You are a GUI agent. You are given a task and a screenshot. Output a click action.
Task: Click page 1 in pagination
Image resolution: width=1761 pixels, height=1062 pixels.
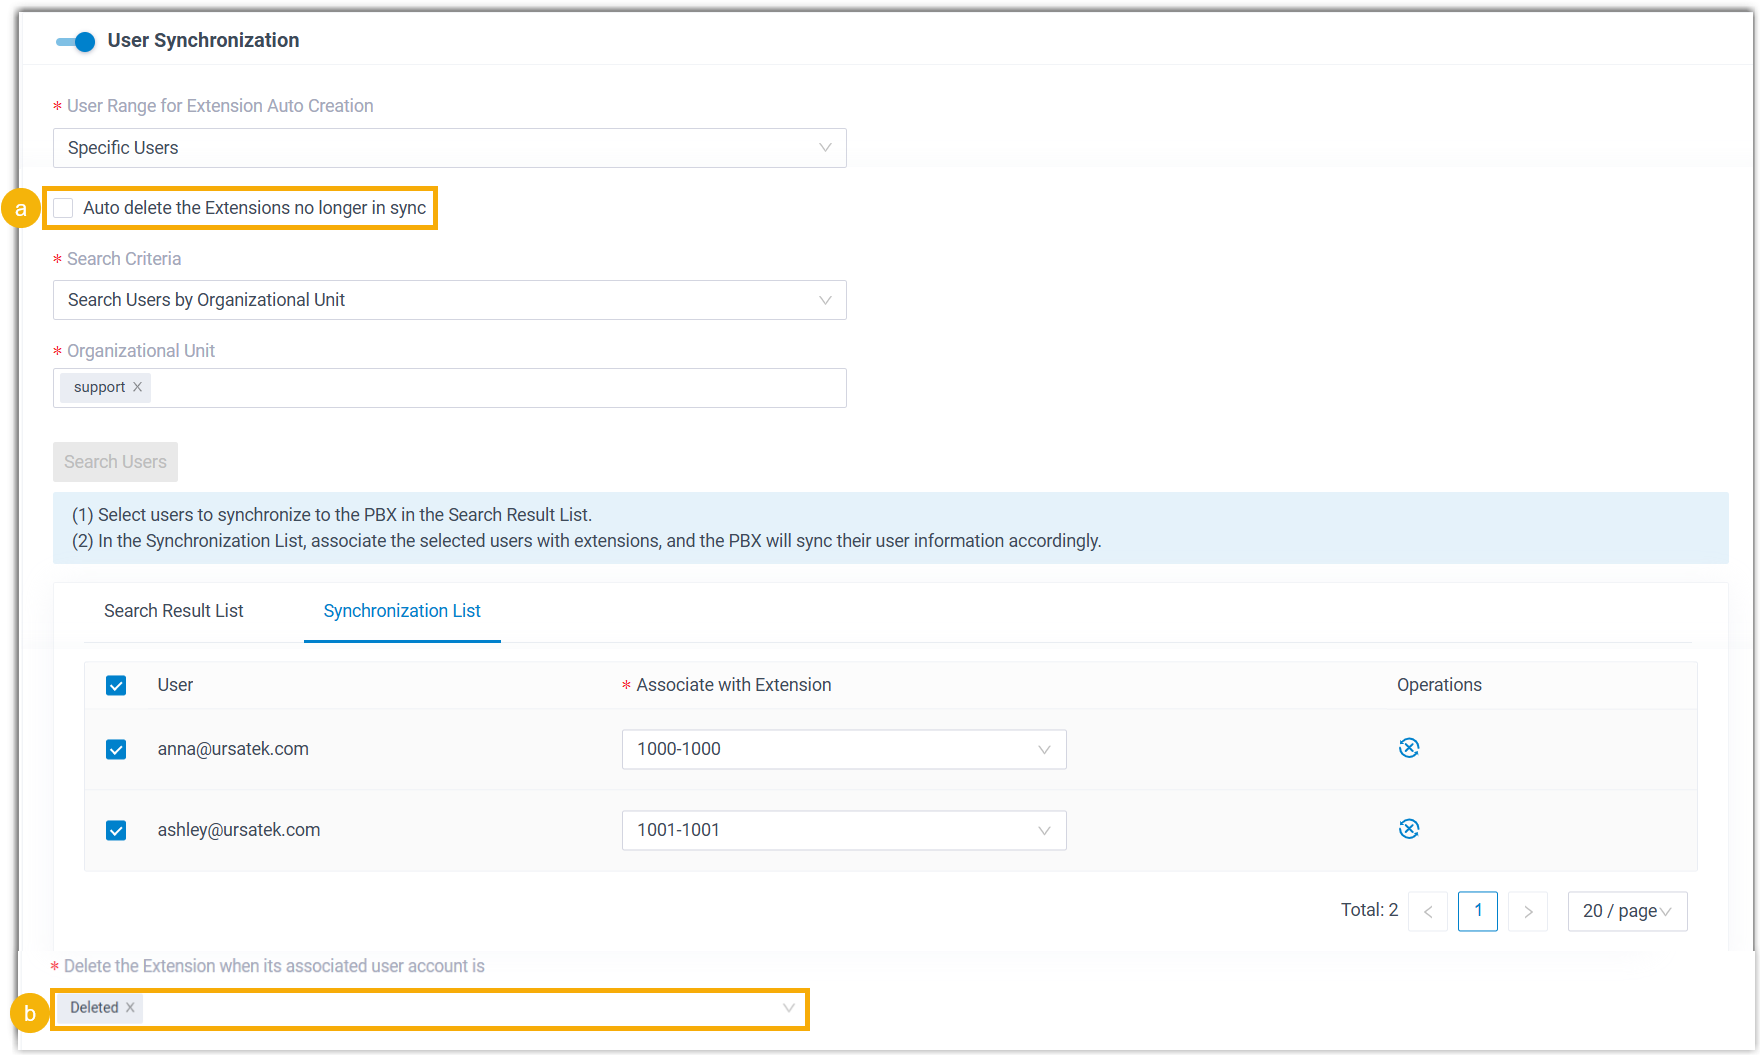tap(1477, 911)
